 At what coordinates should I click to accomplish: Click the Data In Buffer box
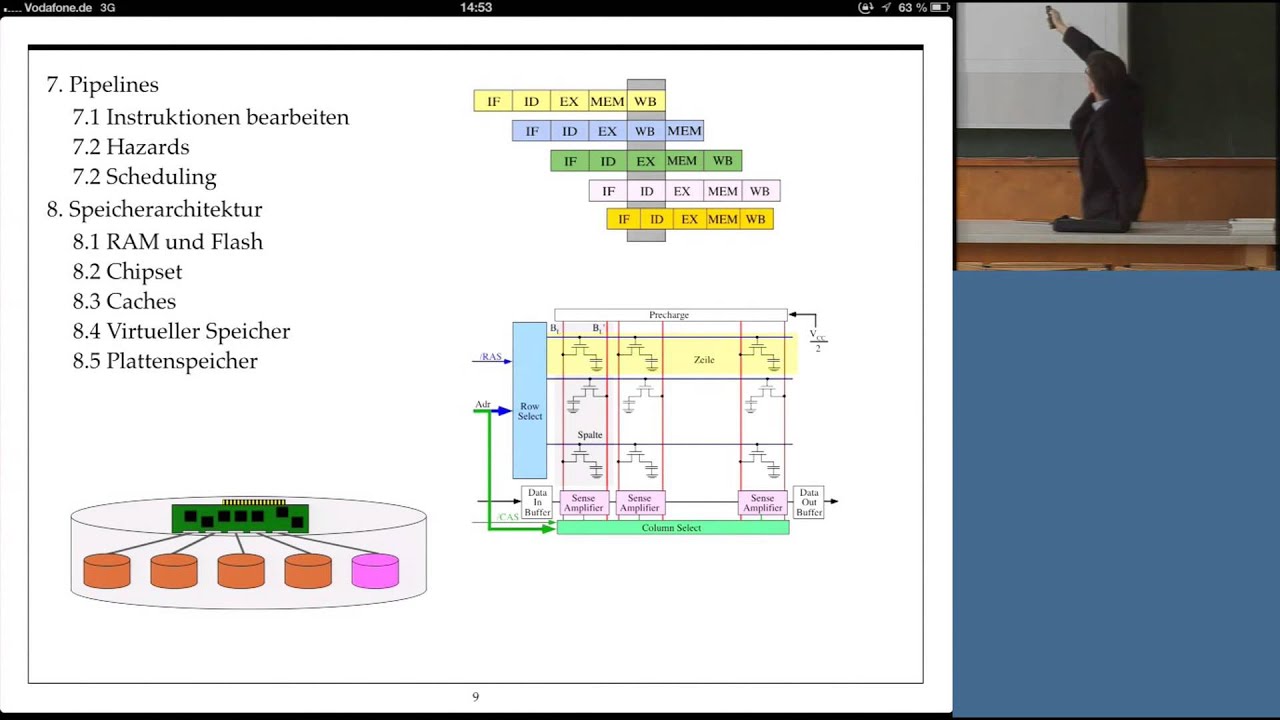point(537,502)
